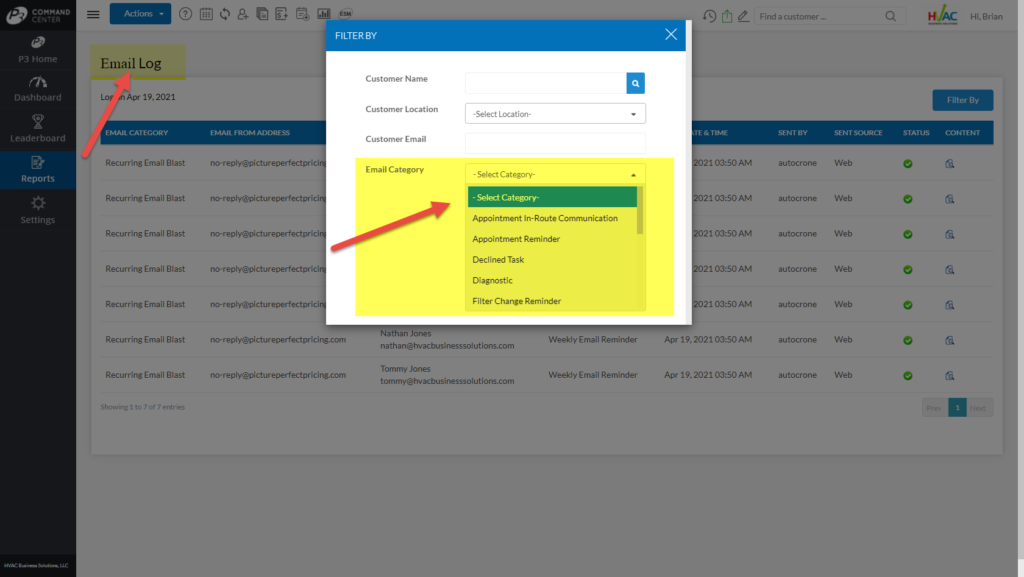Open the calendar icon in the toolbar
The image size is (1024, 577).
click(207, 13)
